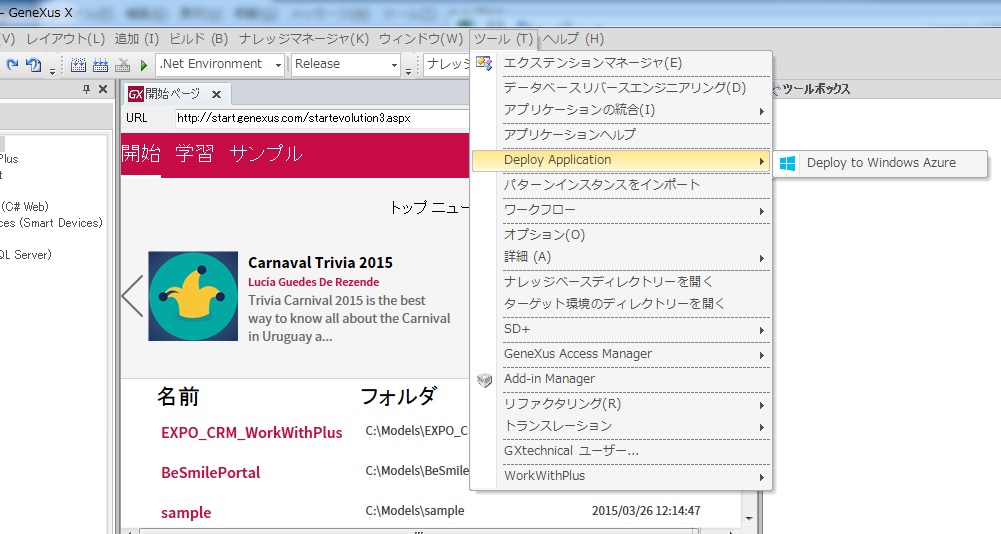Expand ワークフロー submenu
The width and height of the screenshot is (1001, 534).
tap(762, 211)
